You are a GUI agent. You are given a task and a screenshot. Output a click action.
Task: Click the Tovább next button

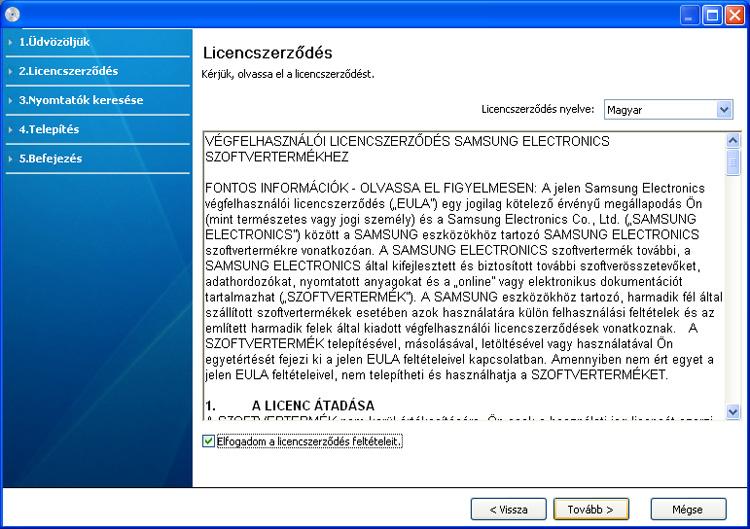[x=591, y=509]
